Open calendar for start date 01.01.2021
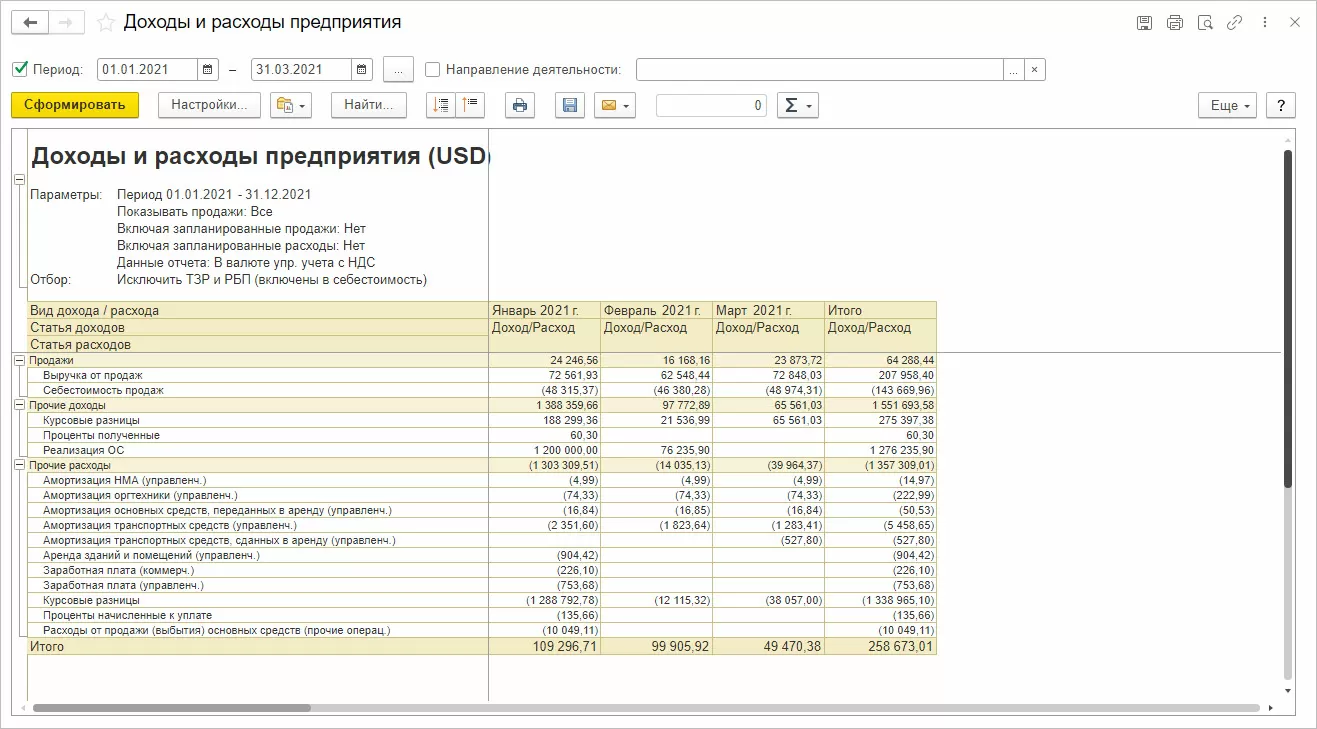Screen dimensions: 1317x729 click(x=208, y=70)
